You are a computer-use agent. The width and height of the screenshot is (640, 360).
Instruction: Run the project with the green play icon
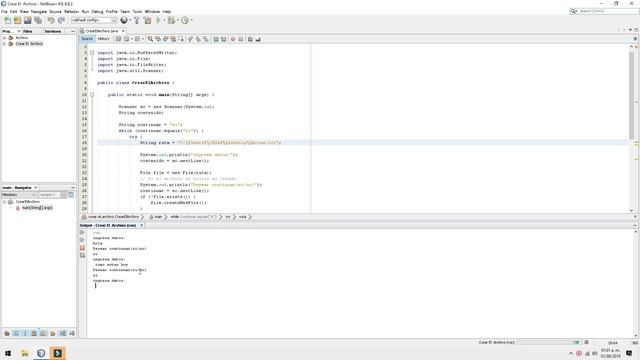[x=158, y=20]
